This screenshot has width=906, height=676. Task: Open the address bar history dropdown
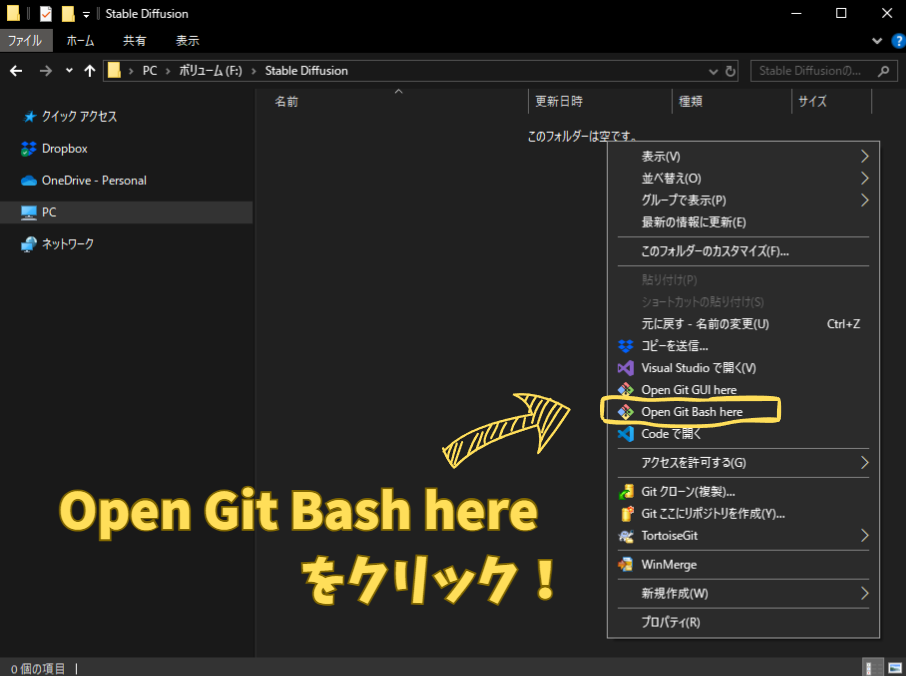click(713, 71)
